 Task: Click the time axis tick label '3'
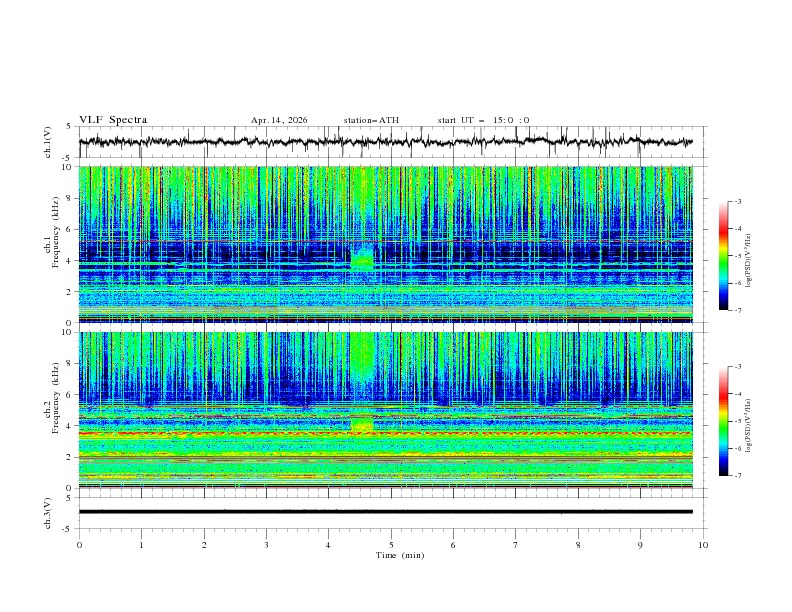[x=266, y=545]
